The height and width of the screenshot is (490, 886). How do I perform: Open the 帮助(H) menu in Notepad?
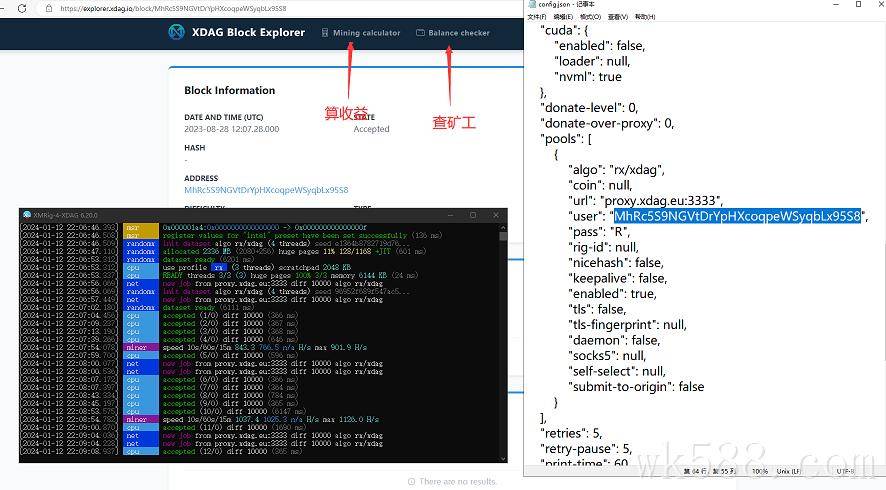point(645,17)
